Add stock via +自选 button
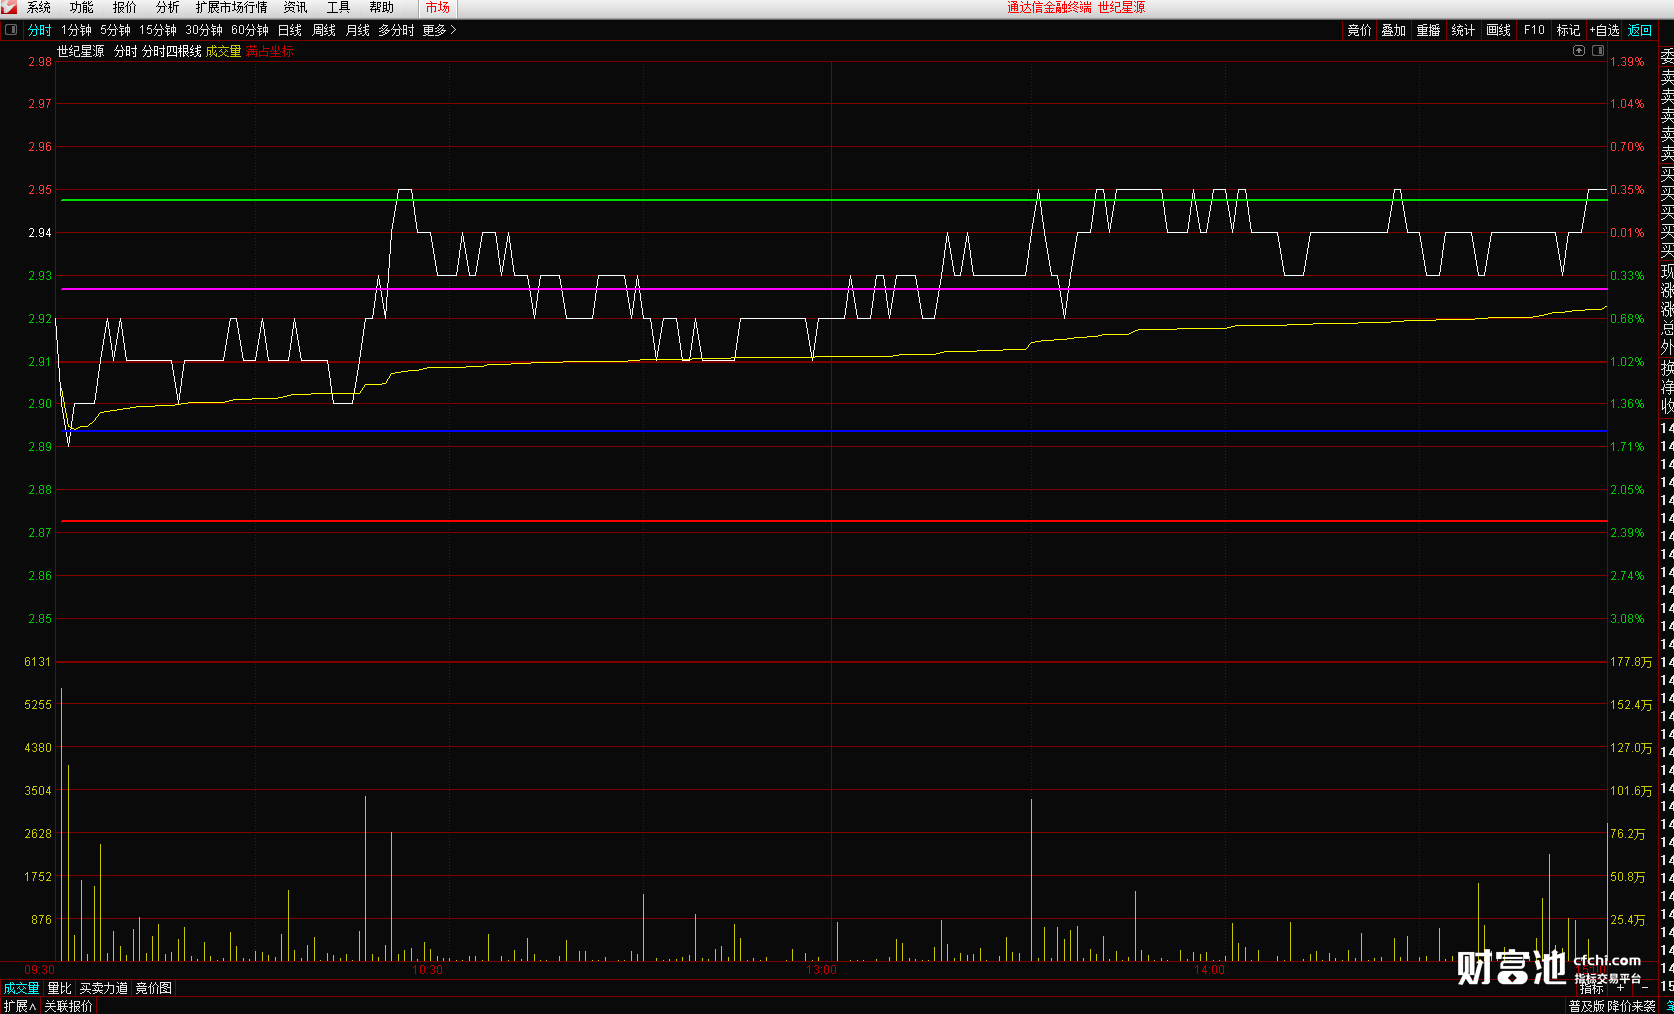 [1605, 31]
